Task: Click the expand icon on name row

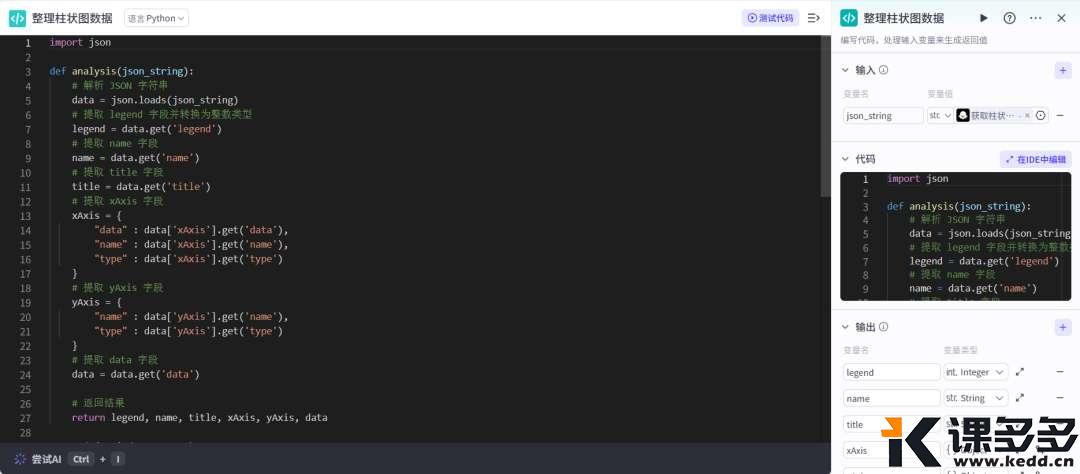Action: (1020, 398)
